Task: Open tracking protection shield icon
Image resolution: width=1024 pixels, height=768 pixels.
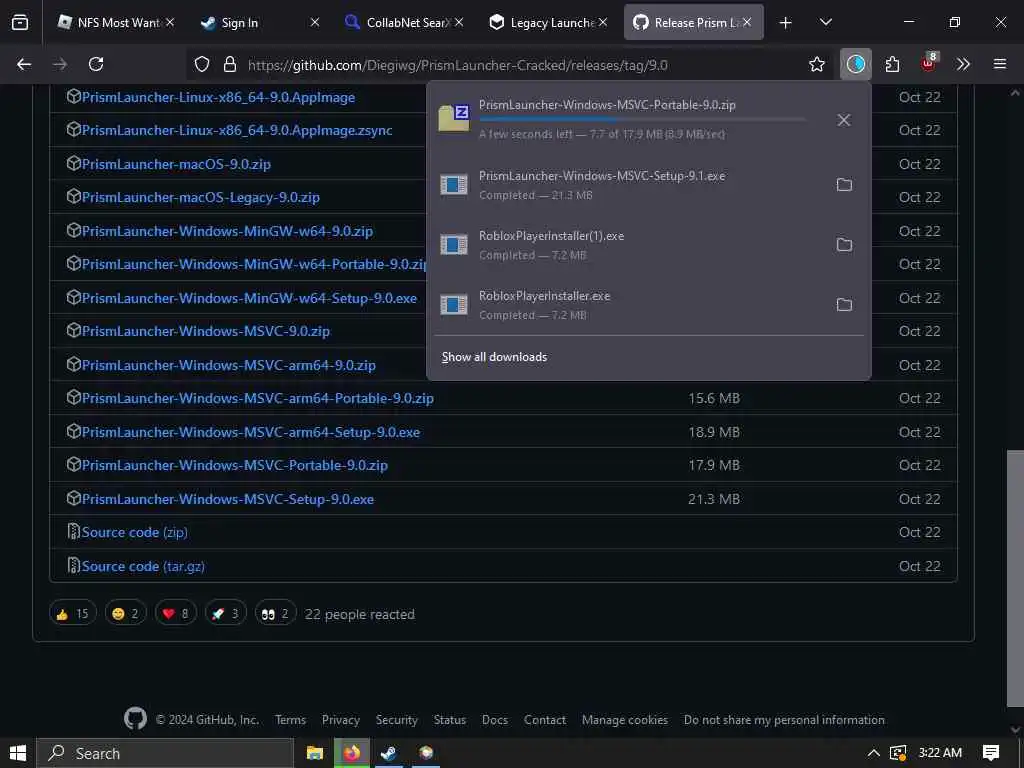Action: pos(202,64)
